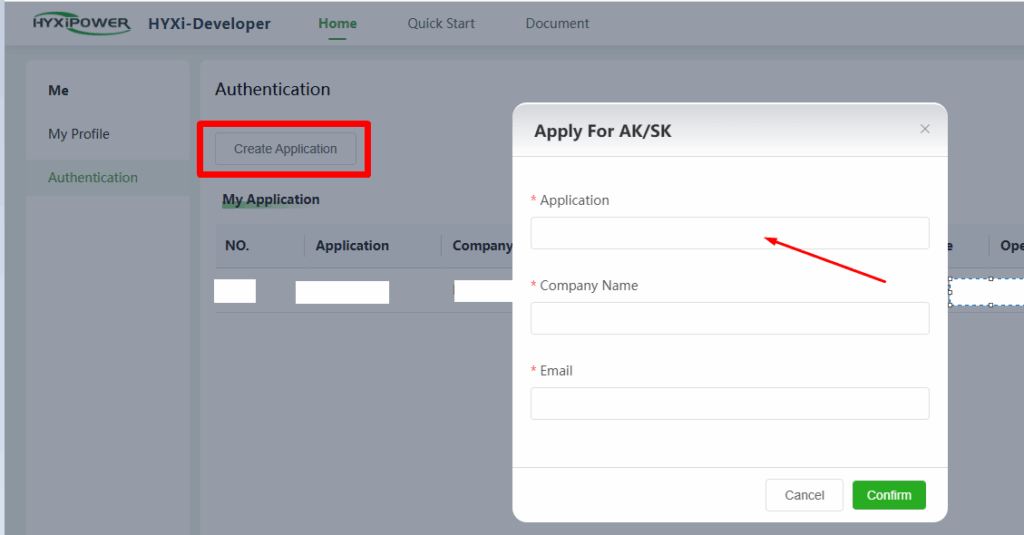Go to the Document tab
Image resolution: width=1024 pixels, height=535 pixels.
[x=557, y=23]
